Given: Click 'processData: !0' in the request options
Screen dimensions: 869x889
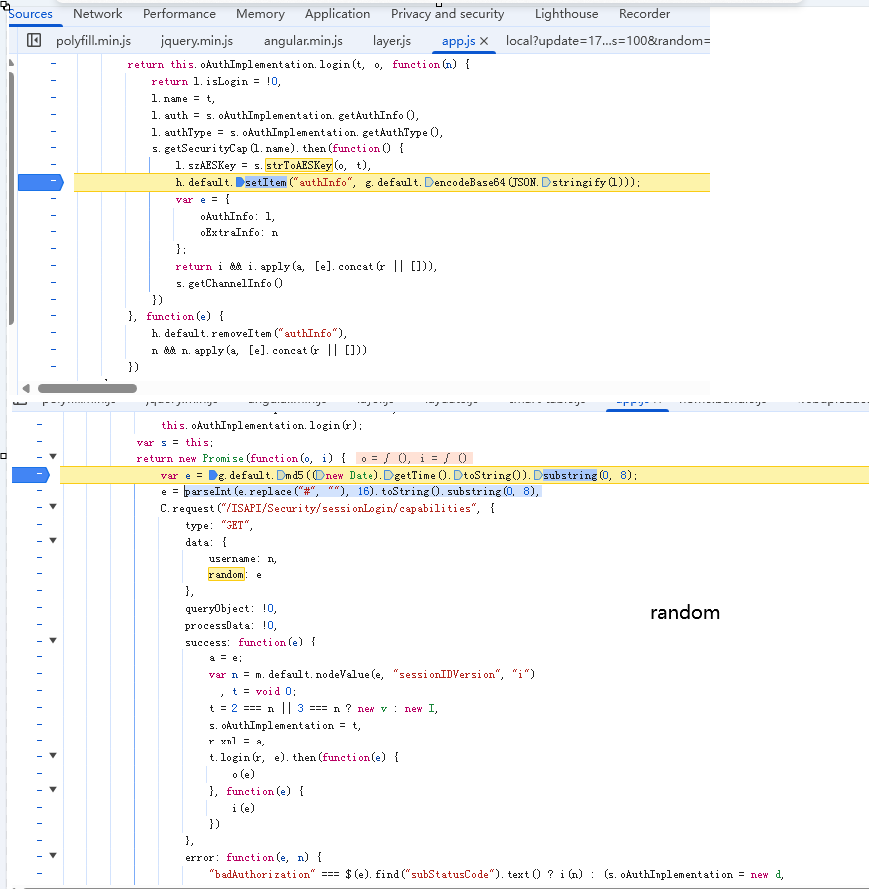Looking at the screenshot, I should (230, 625).
